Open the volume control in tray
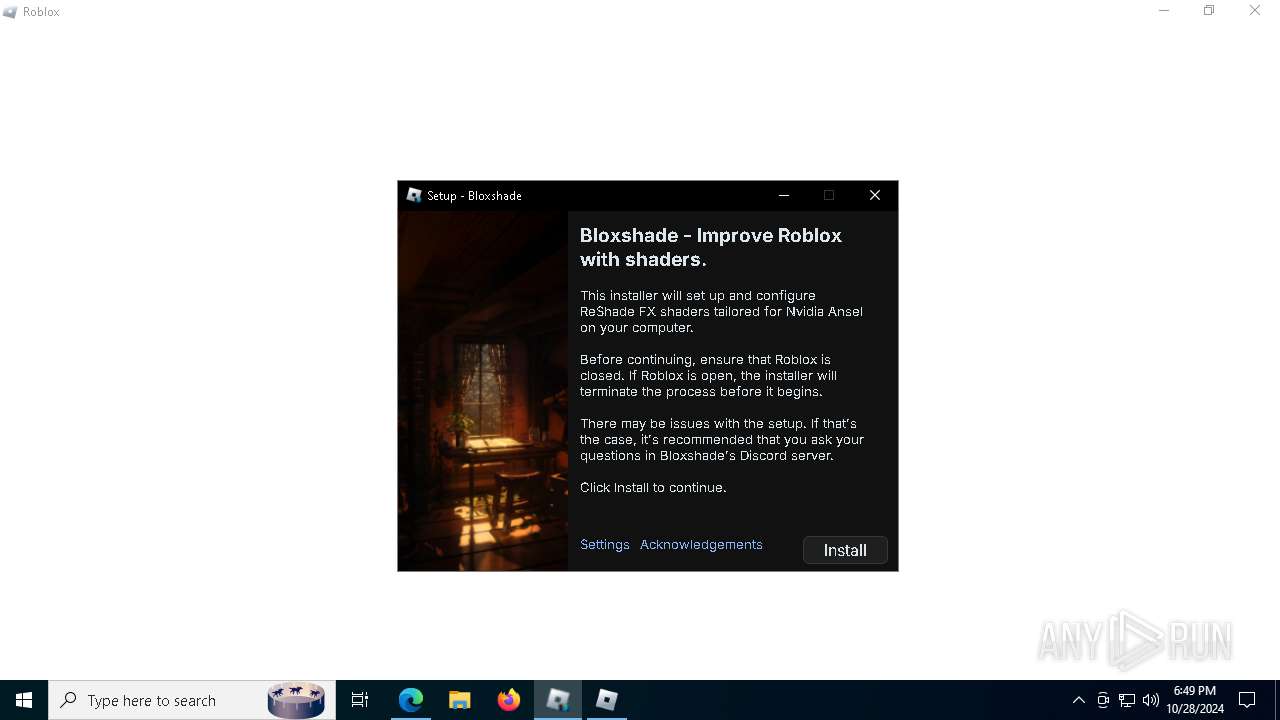Viewport: 1280px width, 720px height. pyautogui.click(x=1151, y=700)
